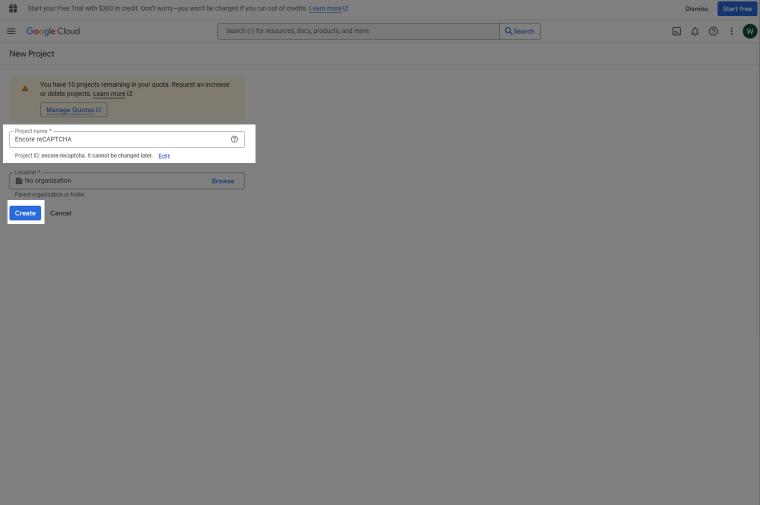Click the quota warning triangle icon
Image resolution: width=760 pixels, height=505 pixels.
pyautogui.click(x=25, y=88)
